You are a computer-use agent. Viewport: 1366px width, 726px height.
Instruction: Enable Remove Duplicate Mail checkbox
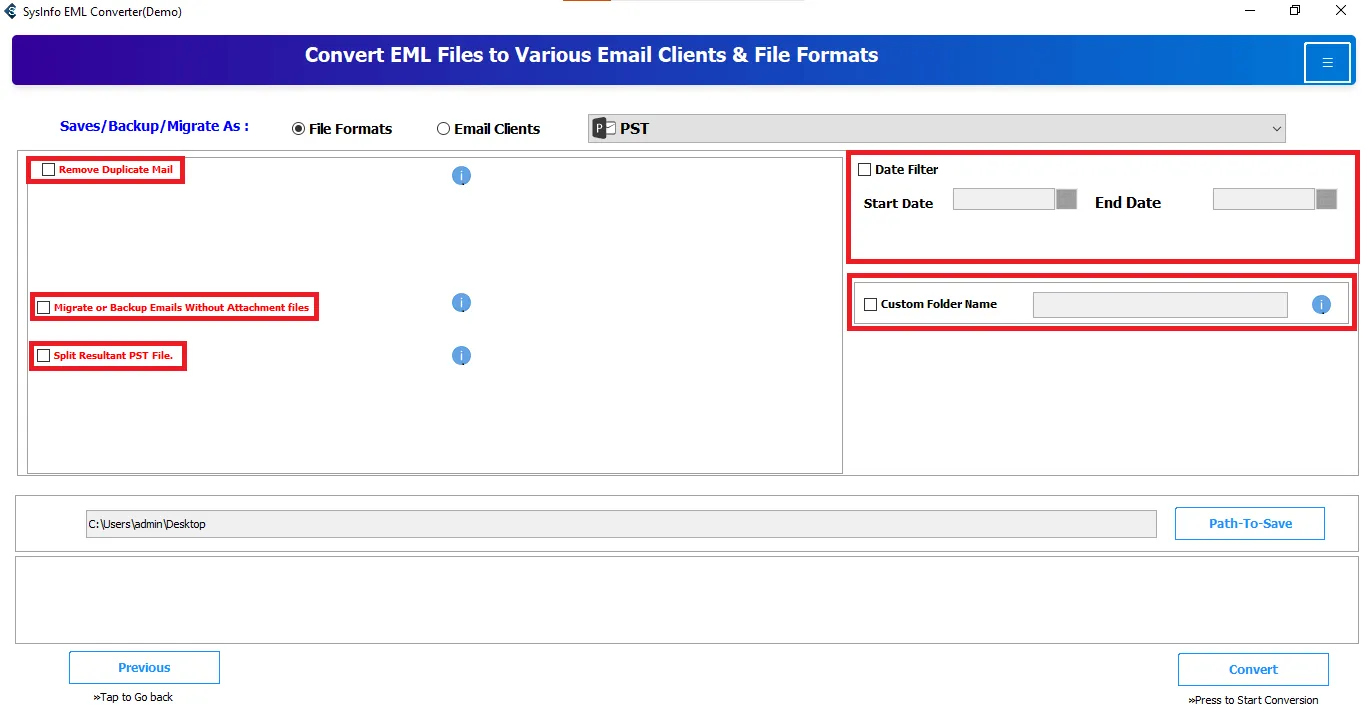click(48, 170)
